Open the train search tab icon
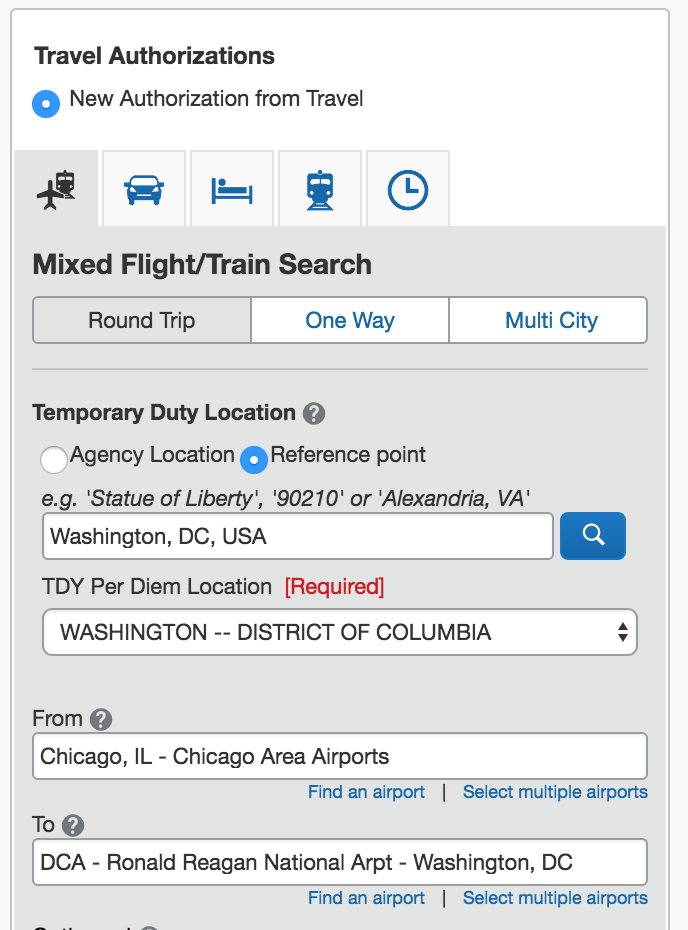 pyautogui.click(x=320, y=189)
